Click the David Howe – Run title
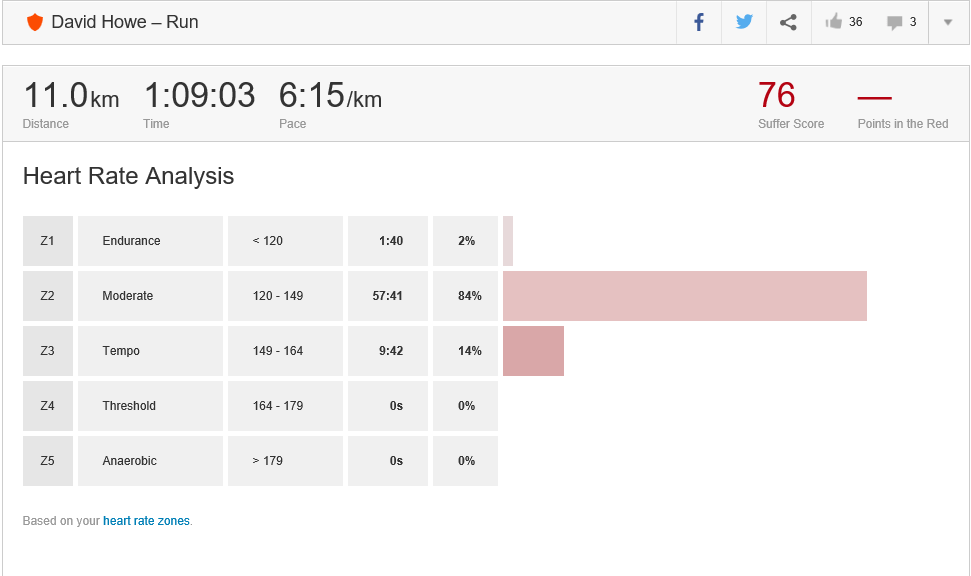971x576 pixels. click(x=125, y=22)
